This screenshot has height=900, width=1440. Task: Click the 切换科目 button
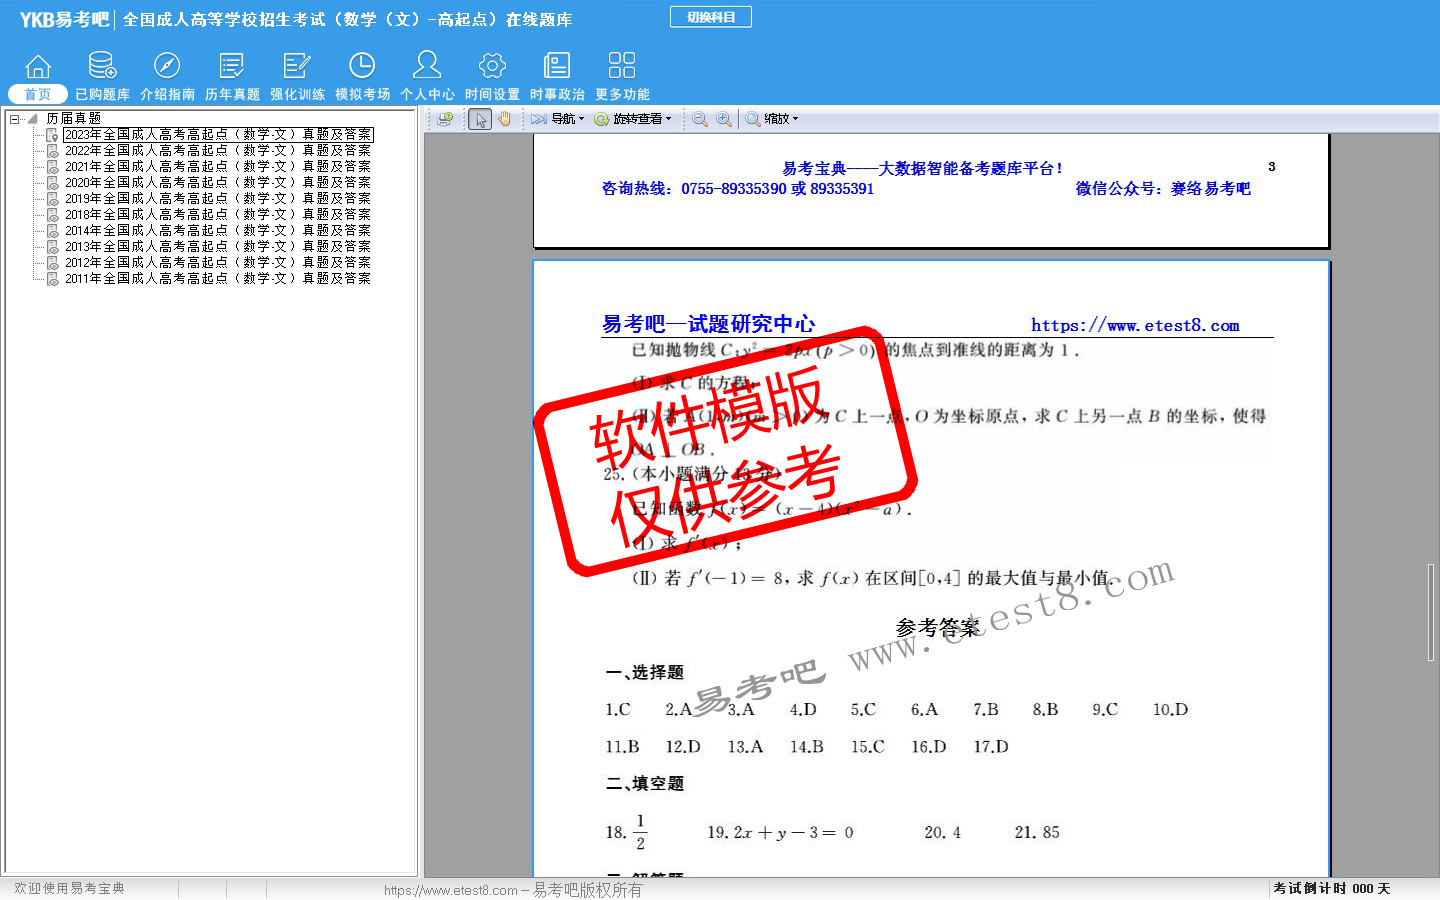click(x=711, y=17)
